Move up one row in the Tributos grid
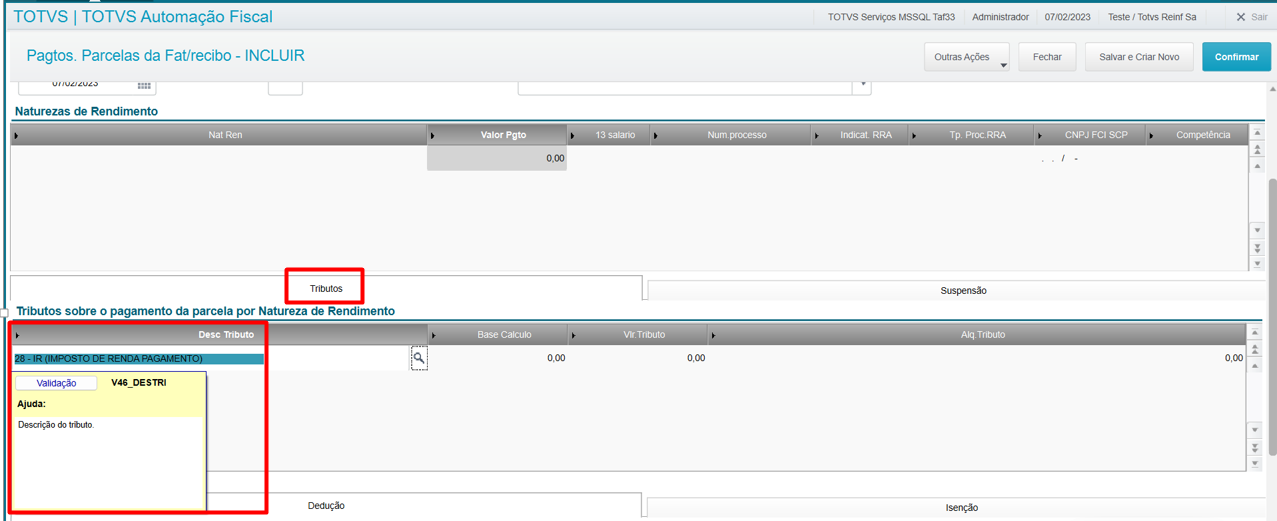This screenshot has width=1277, height=521. click(1255, 366)
